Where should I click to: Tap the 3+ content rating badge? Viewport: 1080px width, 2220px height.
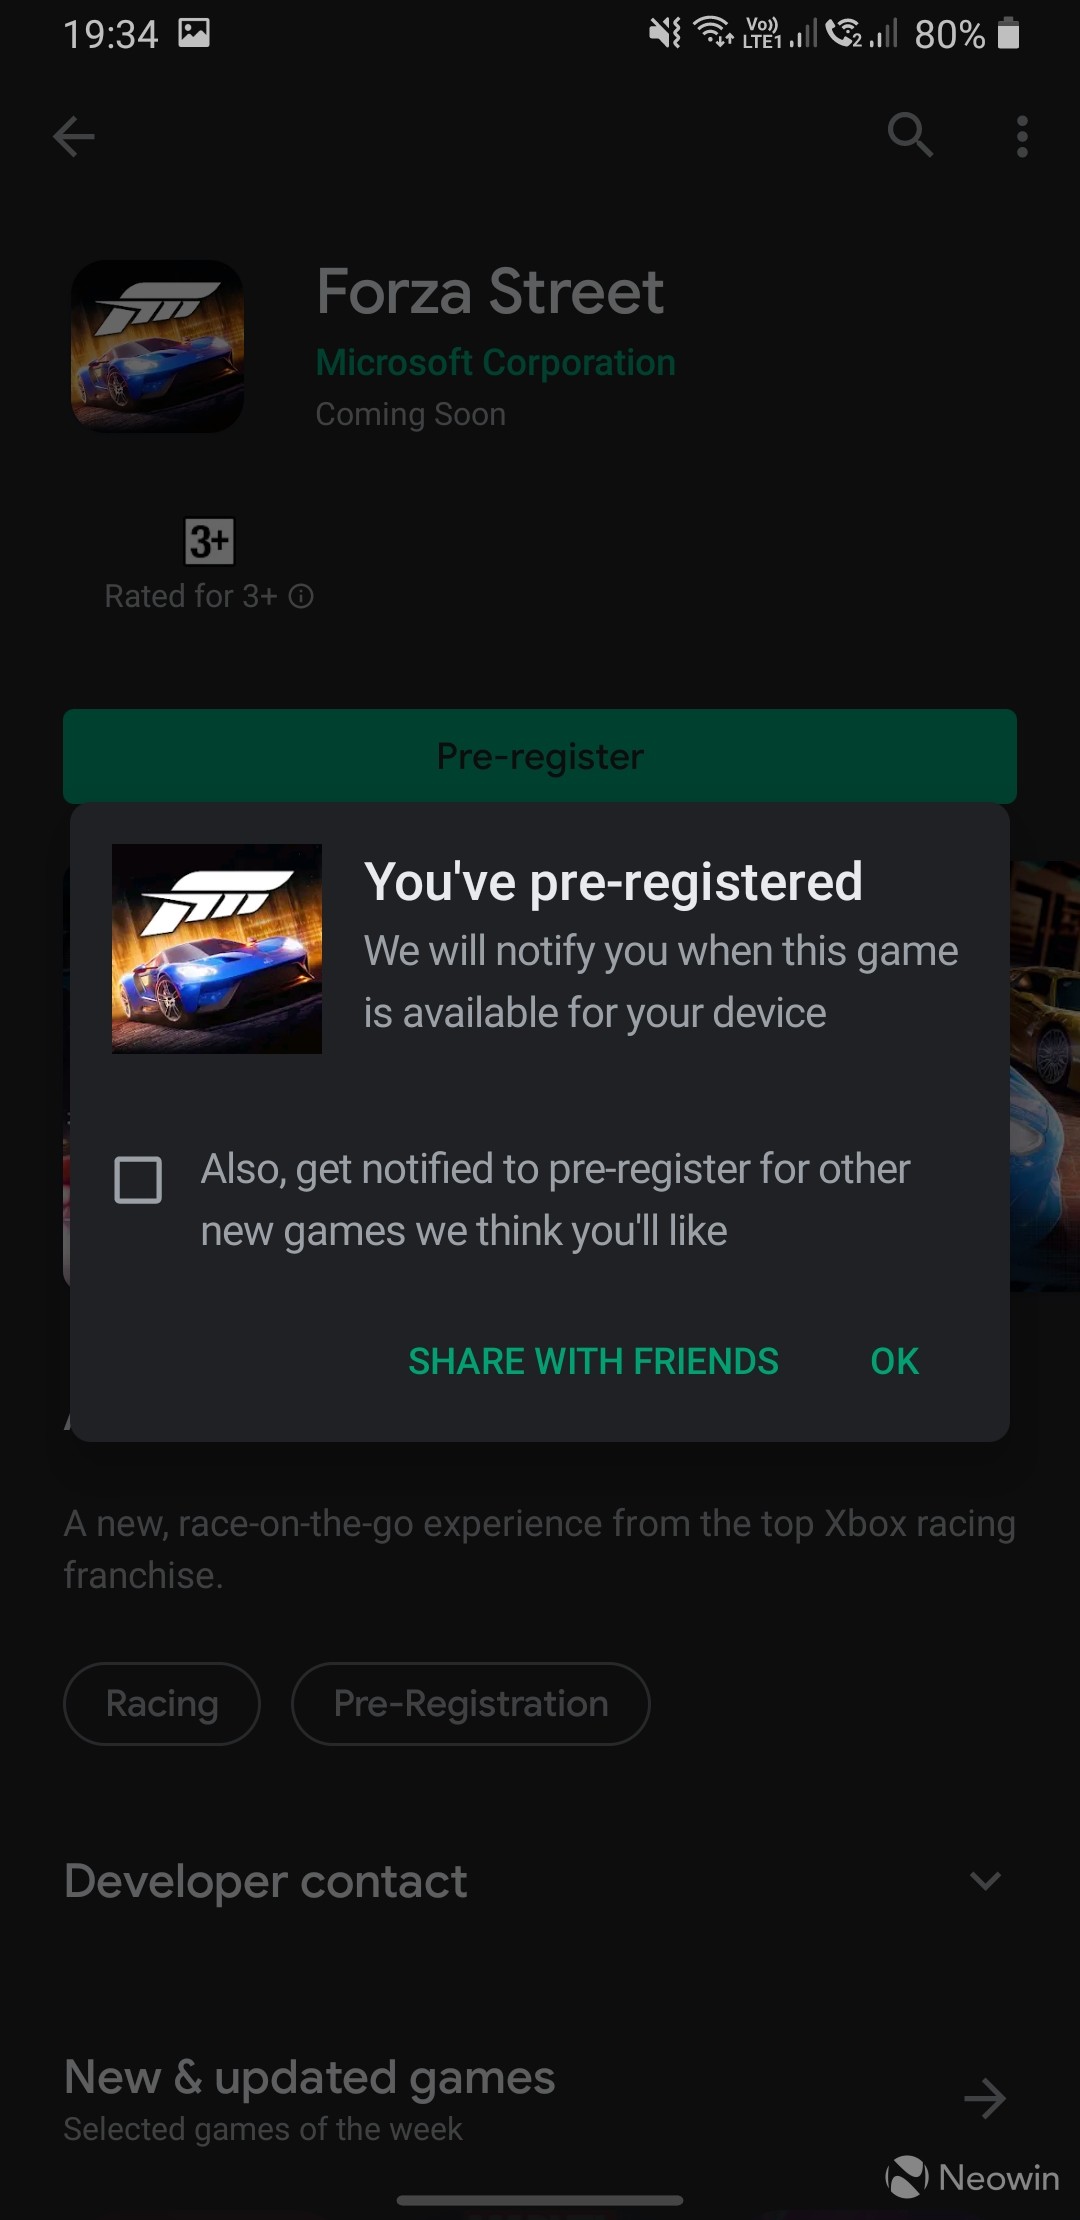(209, 541)
